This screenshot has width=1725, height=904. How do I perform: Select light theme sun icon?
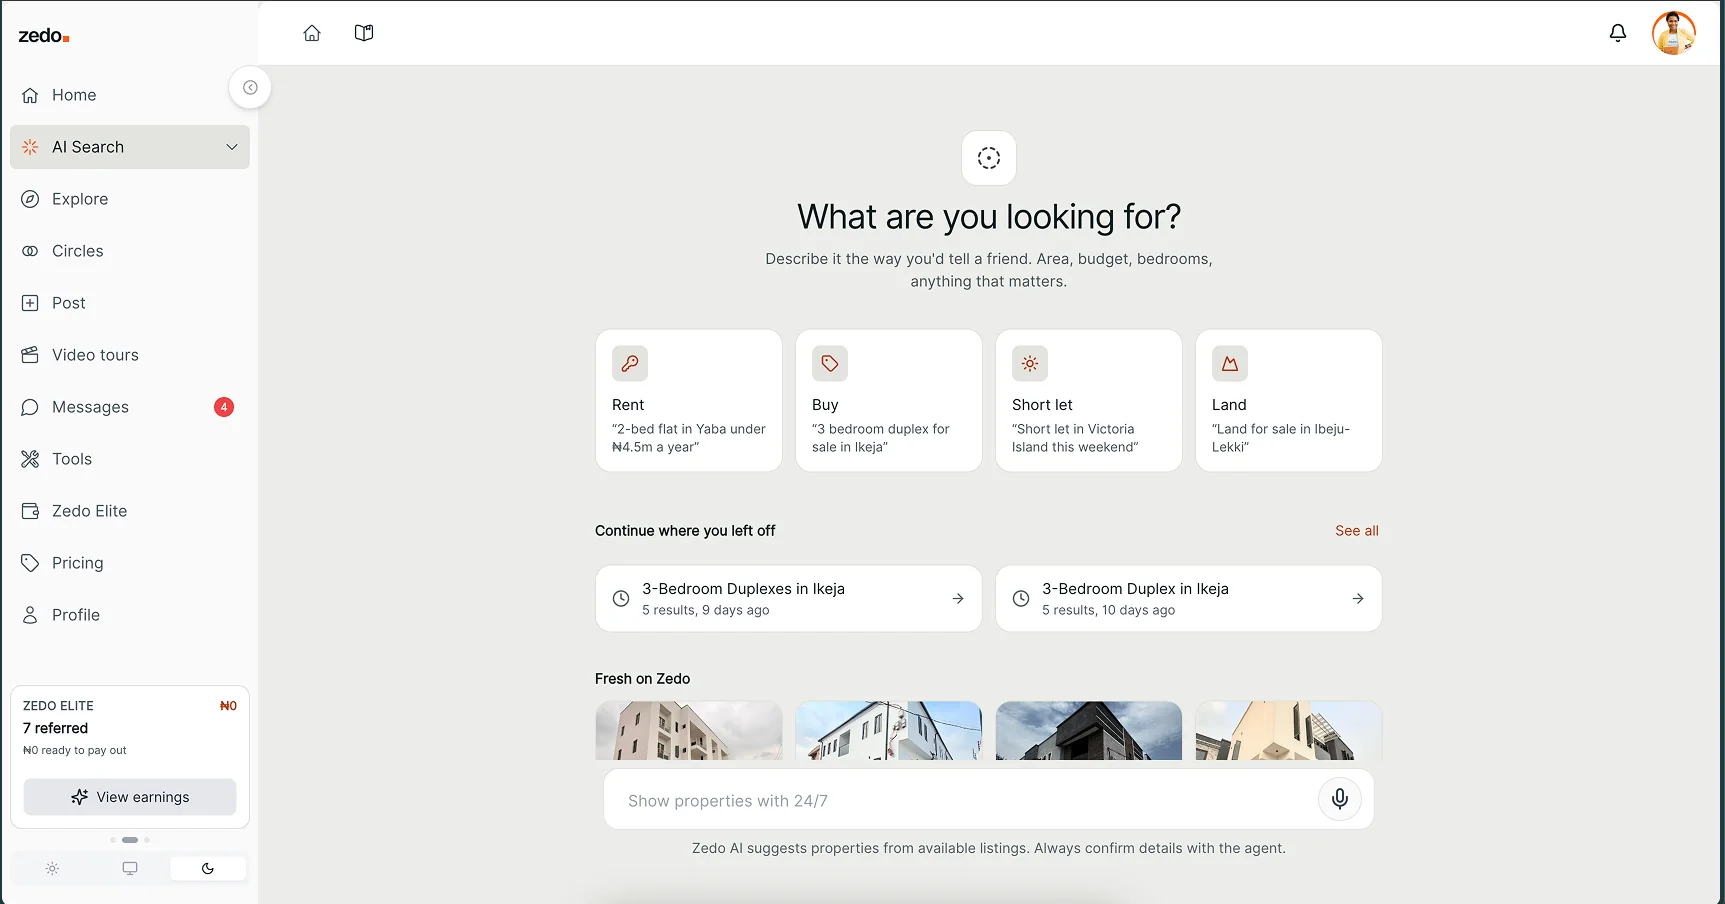[x=52, y=868]
